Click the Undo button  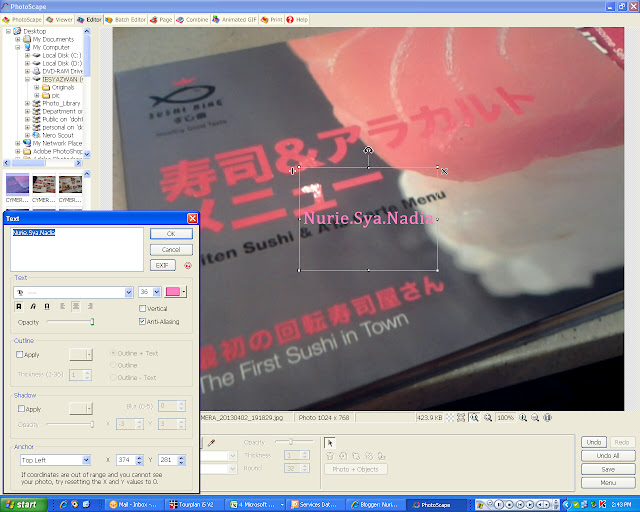(594, 442)
